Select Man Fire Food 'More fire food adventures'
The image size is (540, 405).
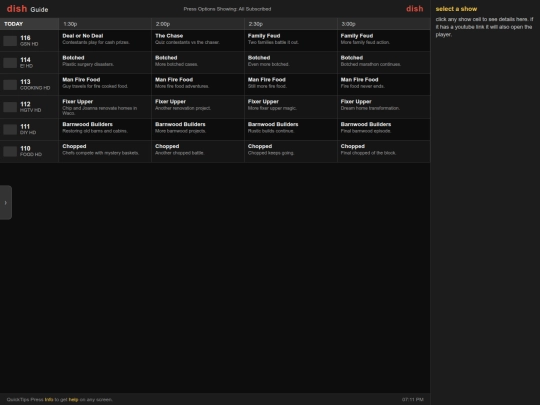(x=198, y=85)
